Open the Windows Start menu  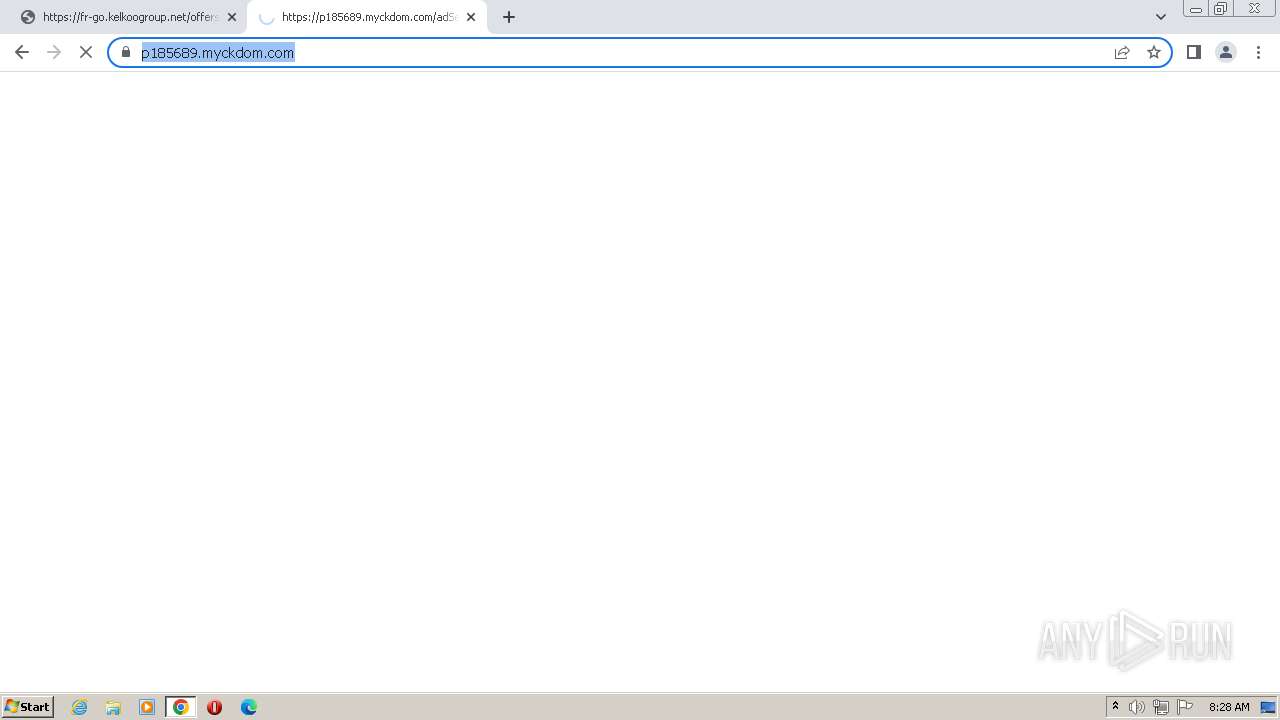tap(28, 707)
